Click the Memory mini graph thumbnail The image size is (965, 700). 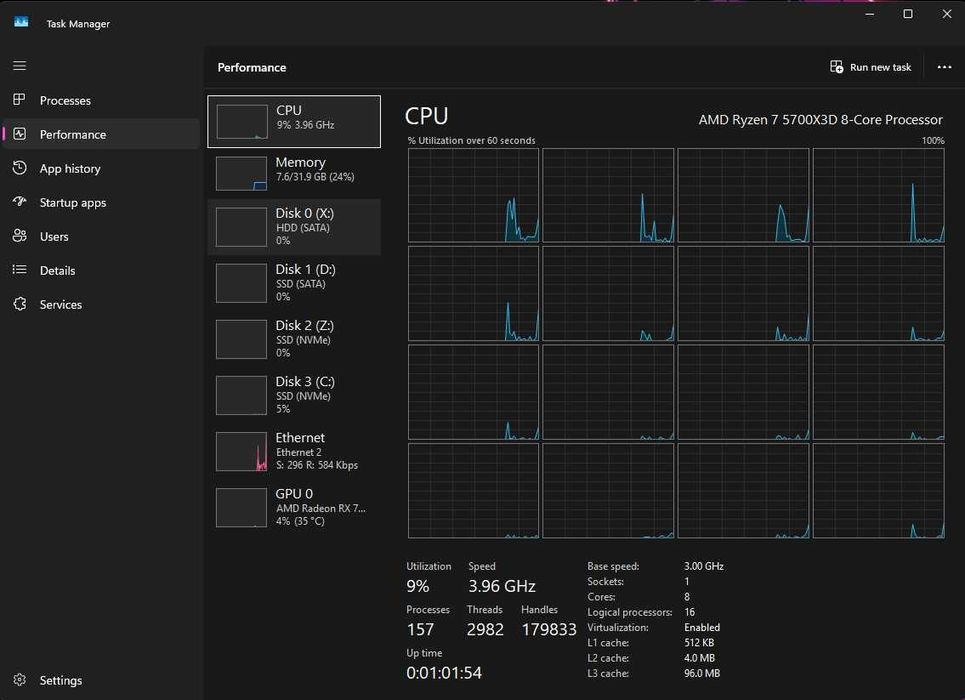pyautogui.click(x=241, y=173)
